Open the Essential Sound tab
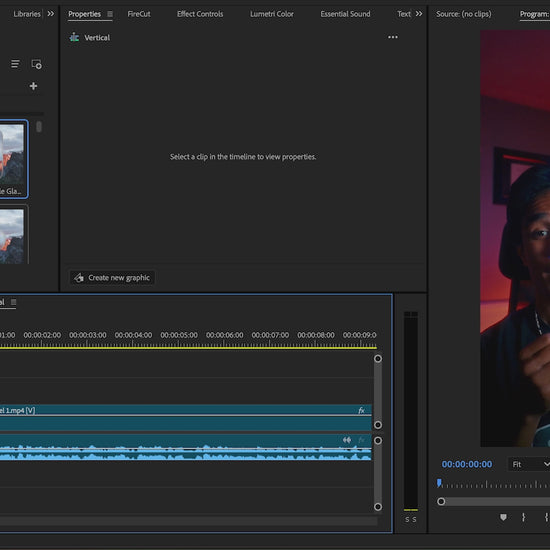550x550 pixels. point(345,14)
